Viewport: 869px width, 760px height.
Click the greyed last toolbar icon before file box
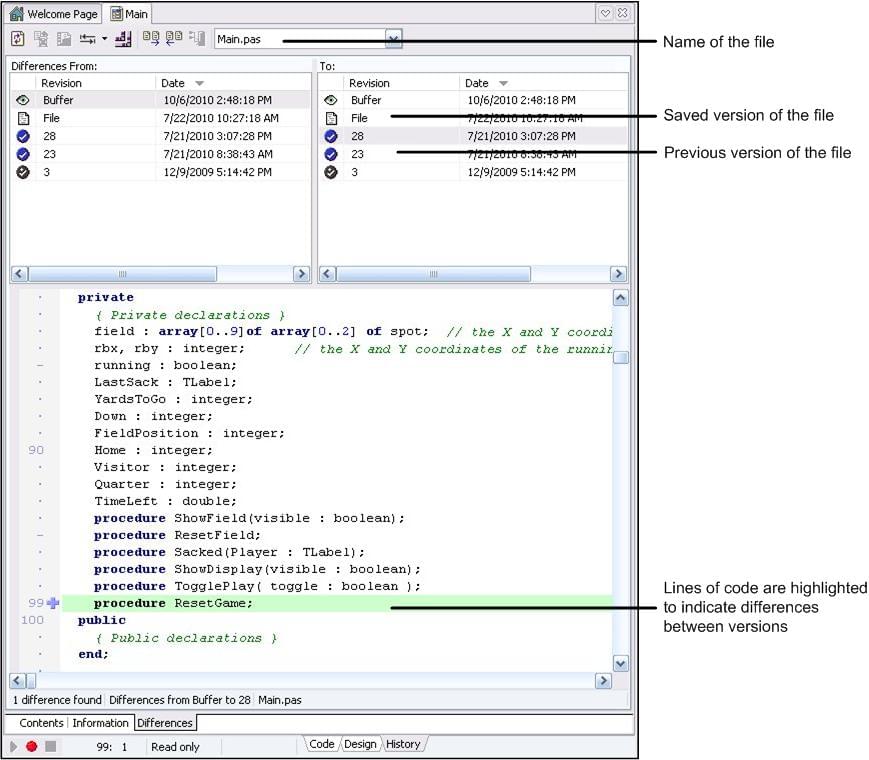point(197,38)
